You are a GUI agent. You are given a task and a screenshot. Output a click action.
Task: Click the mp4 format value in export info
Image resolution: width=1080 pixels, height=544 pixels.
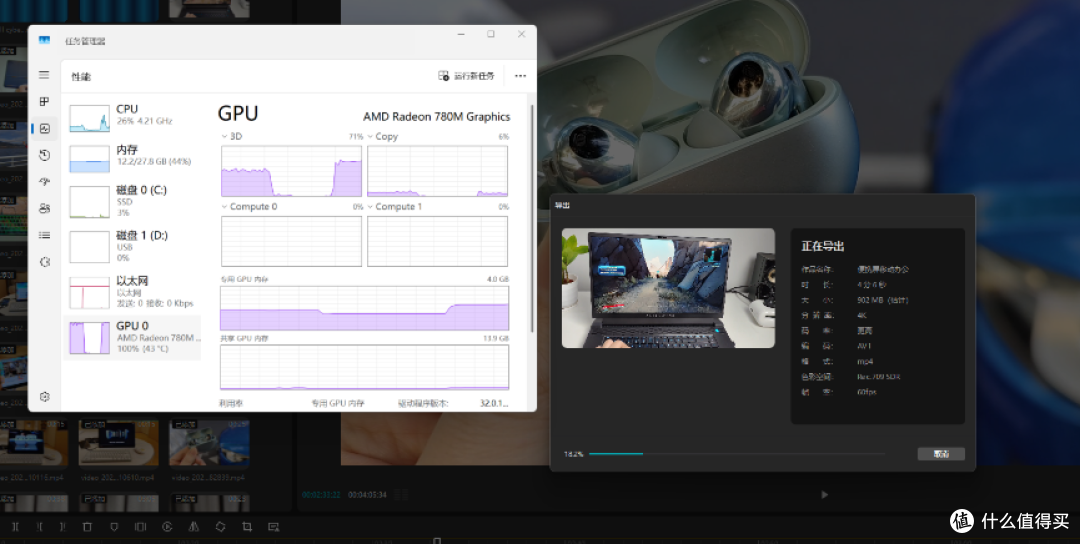tap(864, 361)
